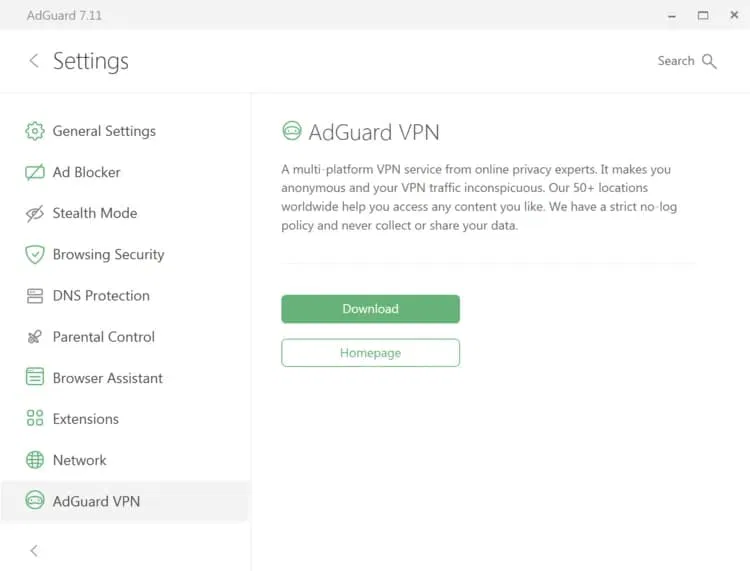Open the Parental Control section
The image size is (750, 571).
[x=104, y=337]
